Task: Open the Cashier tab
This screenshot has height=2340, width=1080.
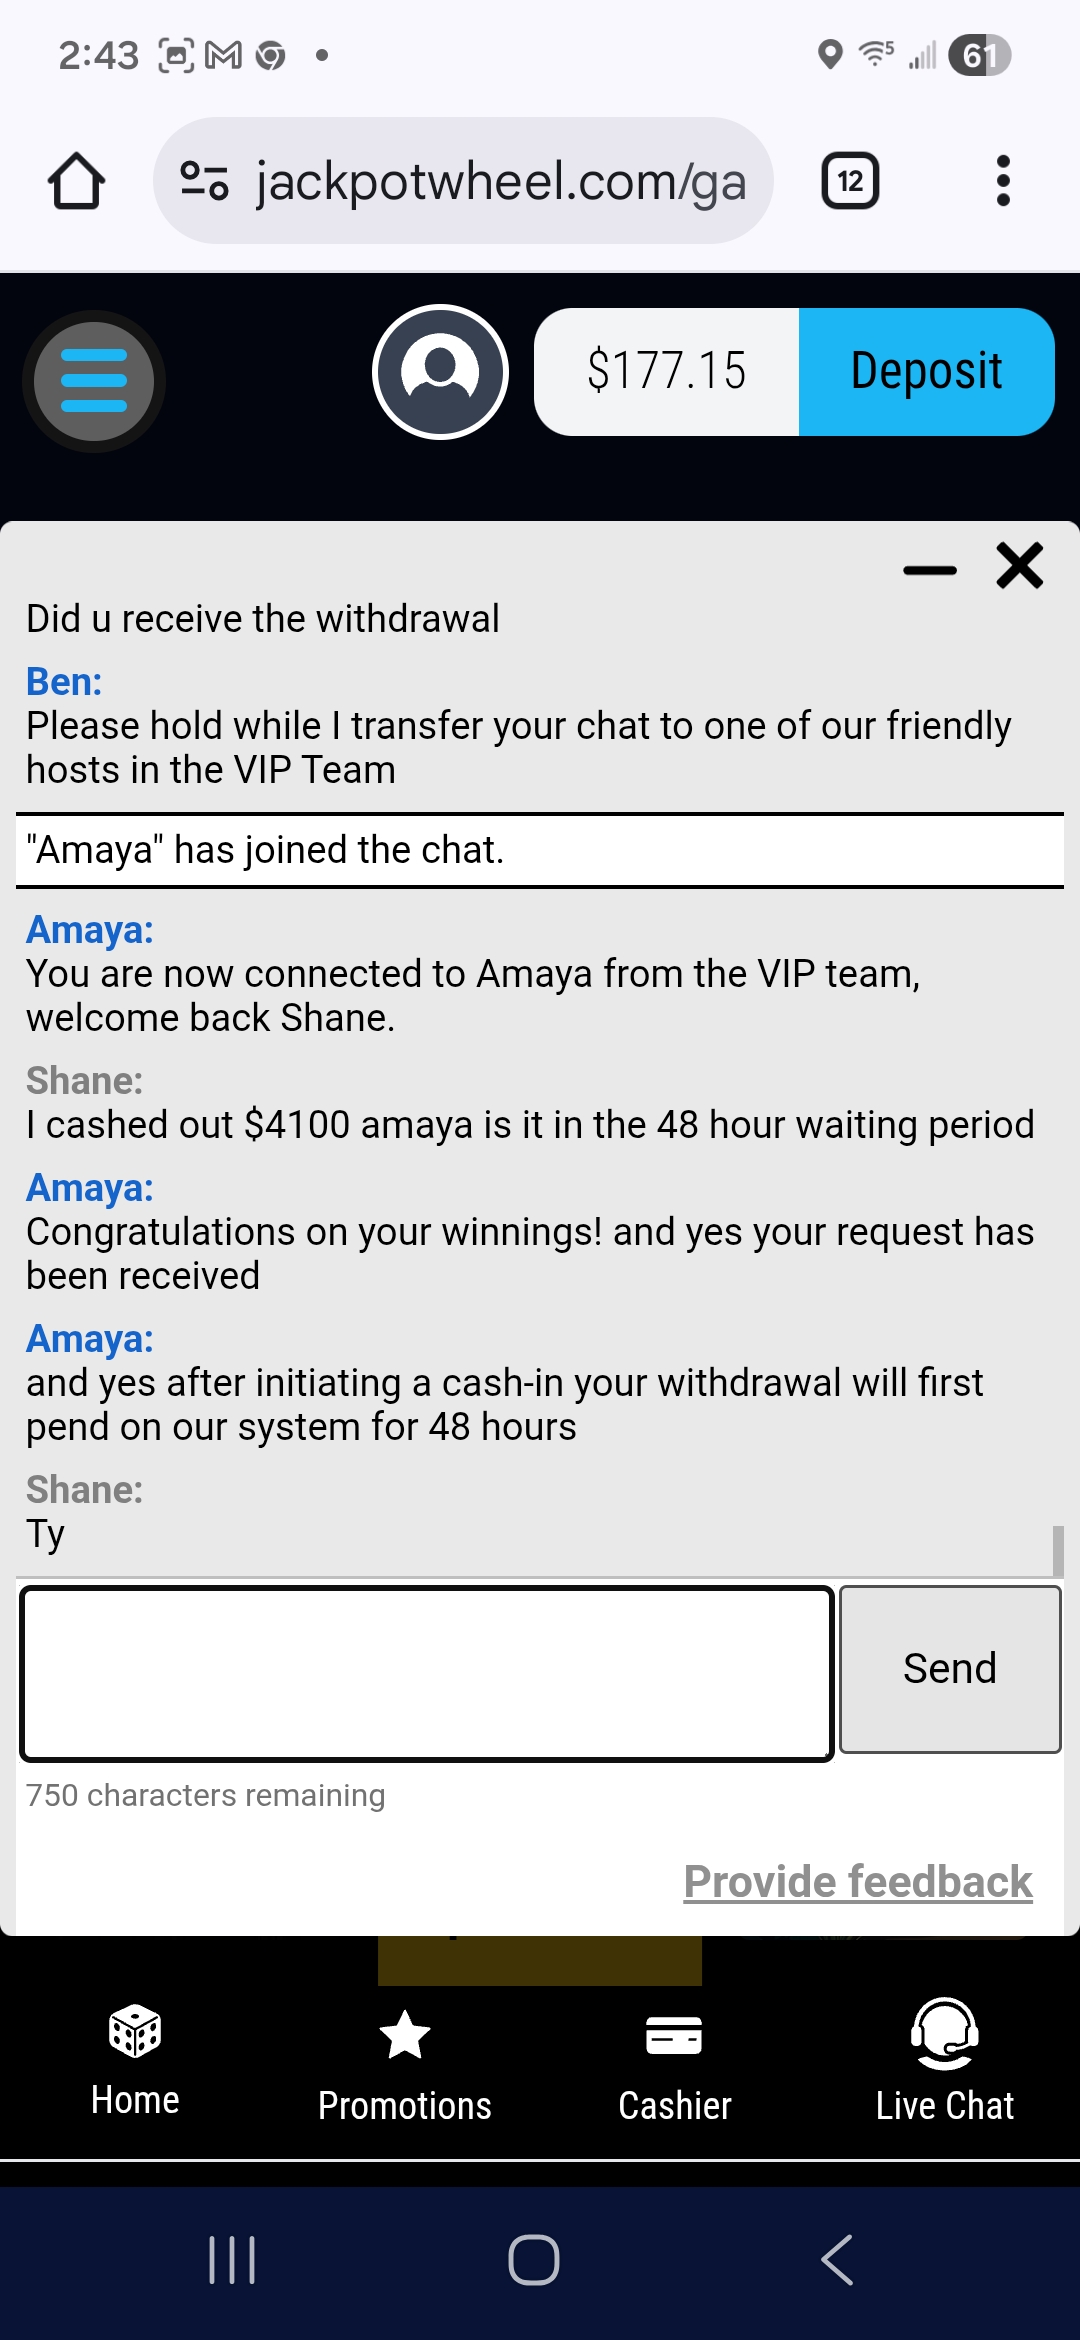Action: tap(675, 2065)
